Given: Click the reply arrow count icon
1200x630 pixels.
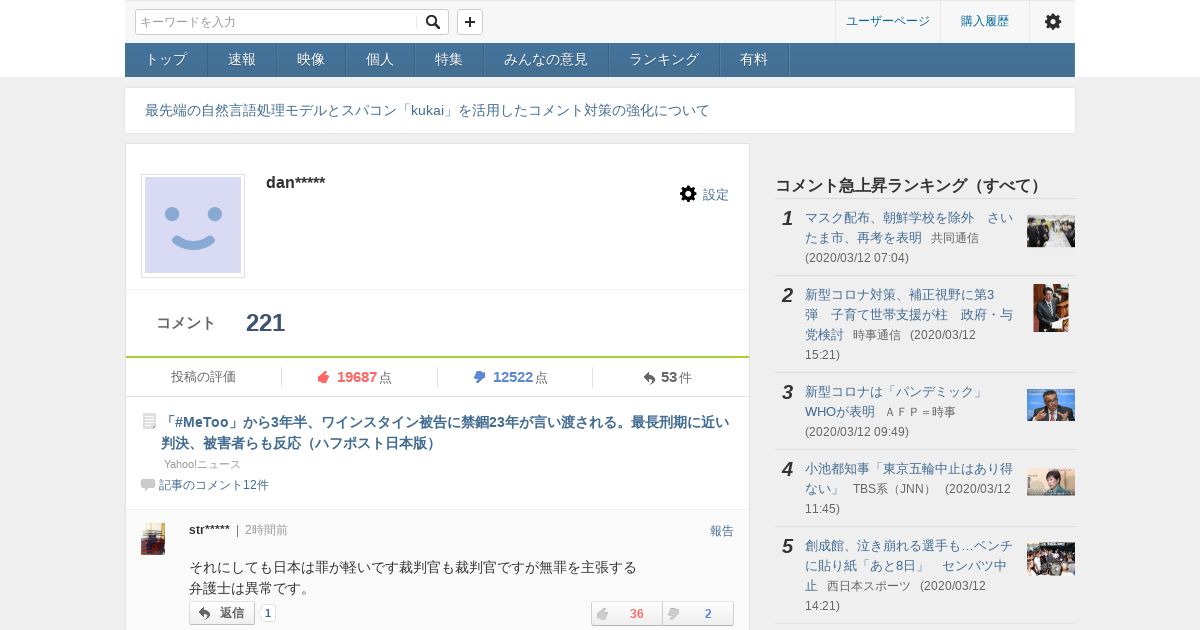Looking at the screenshot, I should point(649,378).
